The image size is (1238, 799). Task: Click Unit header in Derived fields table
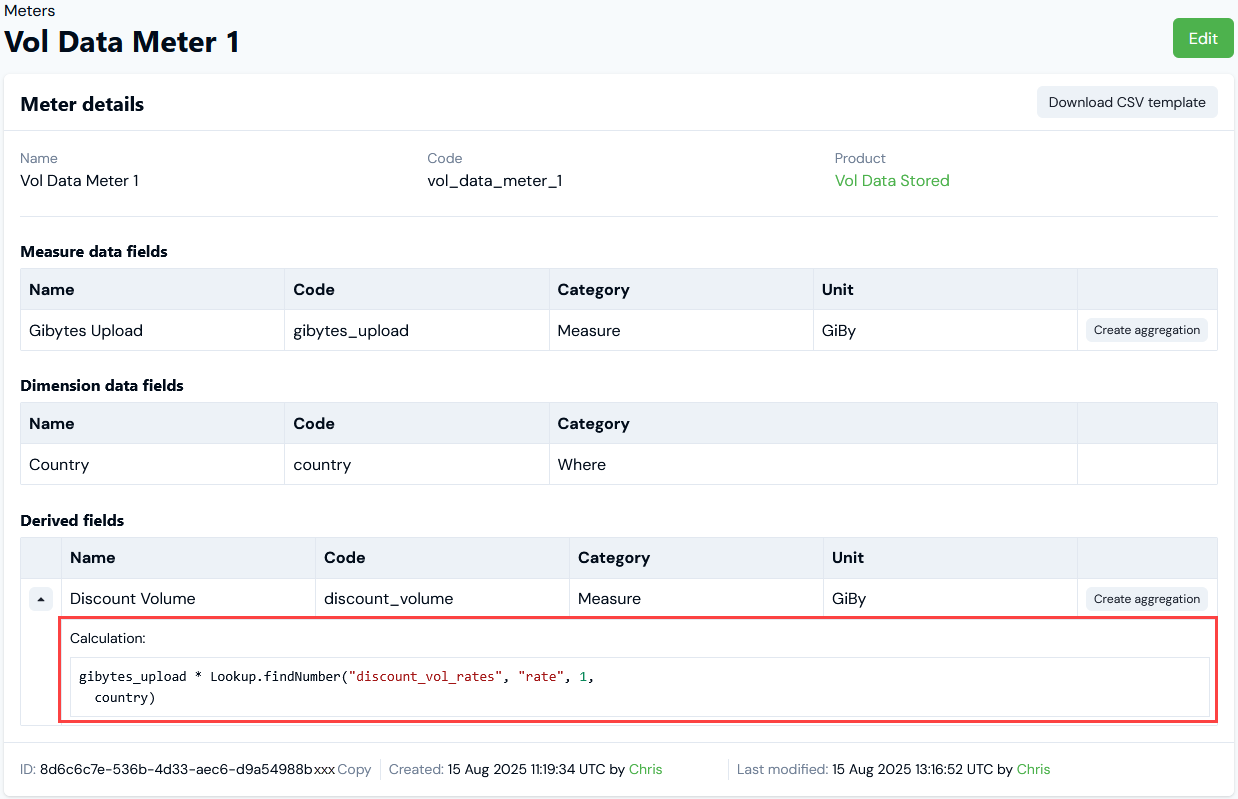[848, 558]
